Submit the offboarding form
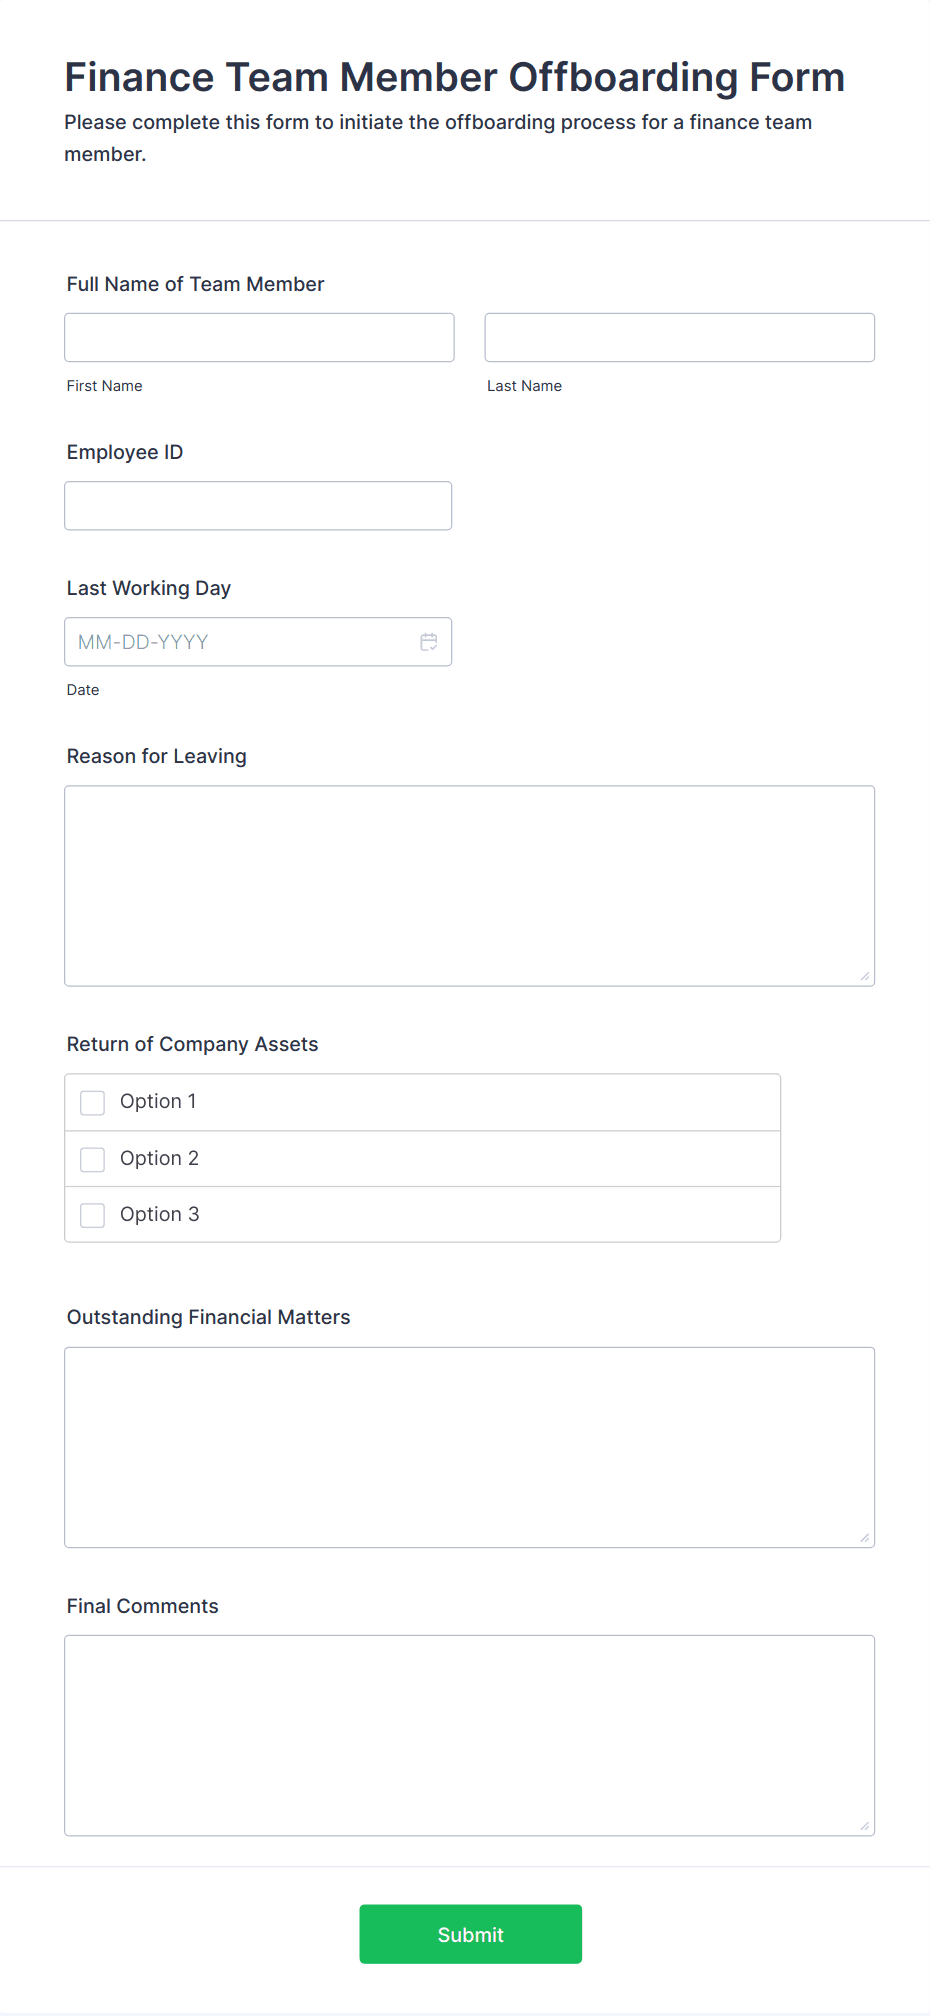930x2016 pixels. [471, 1934]
